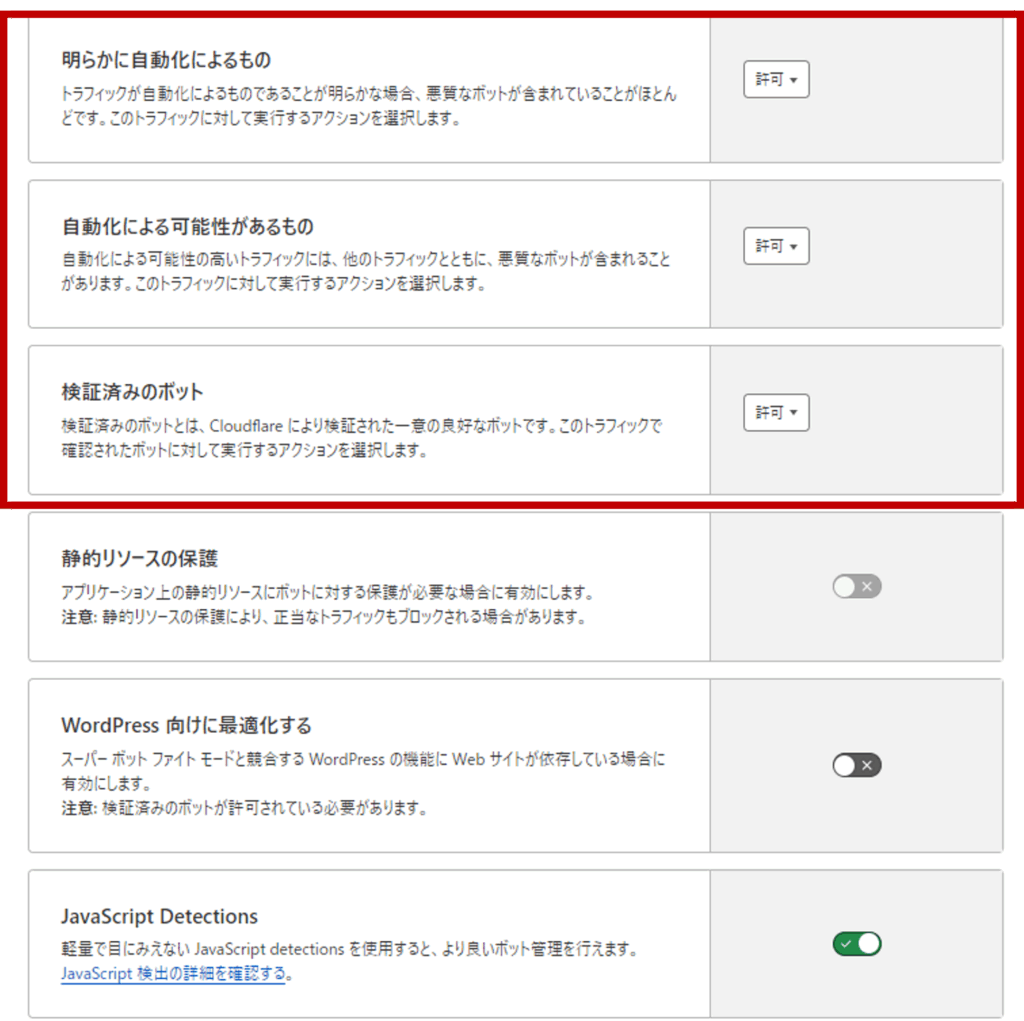The height and width of the screenshot is (1021, 1024).
Task: Click the 検証済みのボット description paragraph
Action: 360,438
